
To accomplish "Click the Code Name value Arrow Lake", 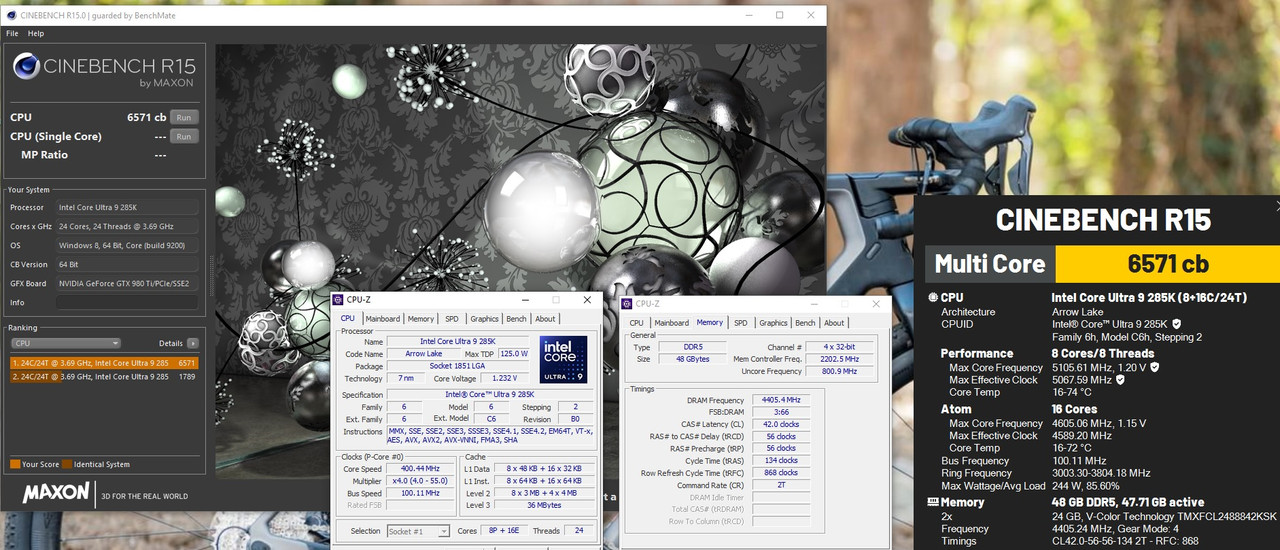I will 422,354.
